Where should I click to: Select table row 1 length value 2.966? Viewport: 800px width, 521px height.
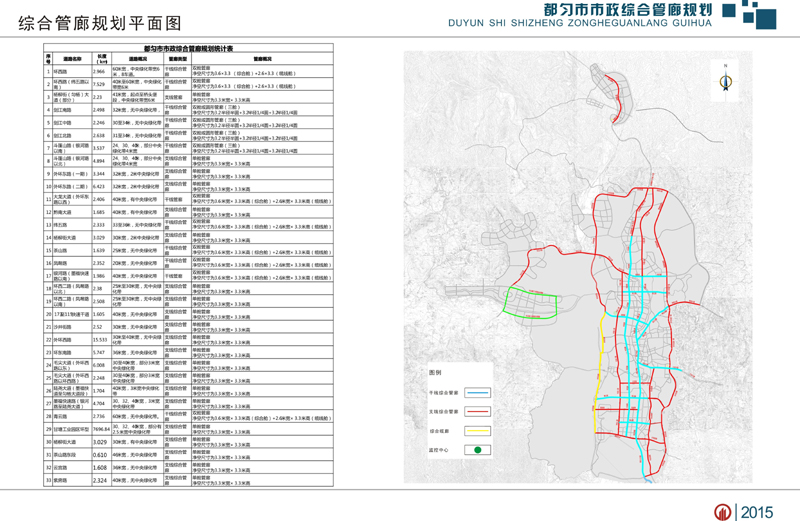(99, 72)
